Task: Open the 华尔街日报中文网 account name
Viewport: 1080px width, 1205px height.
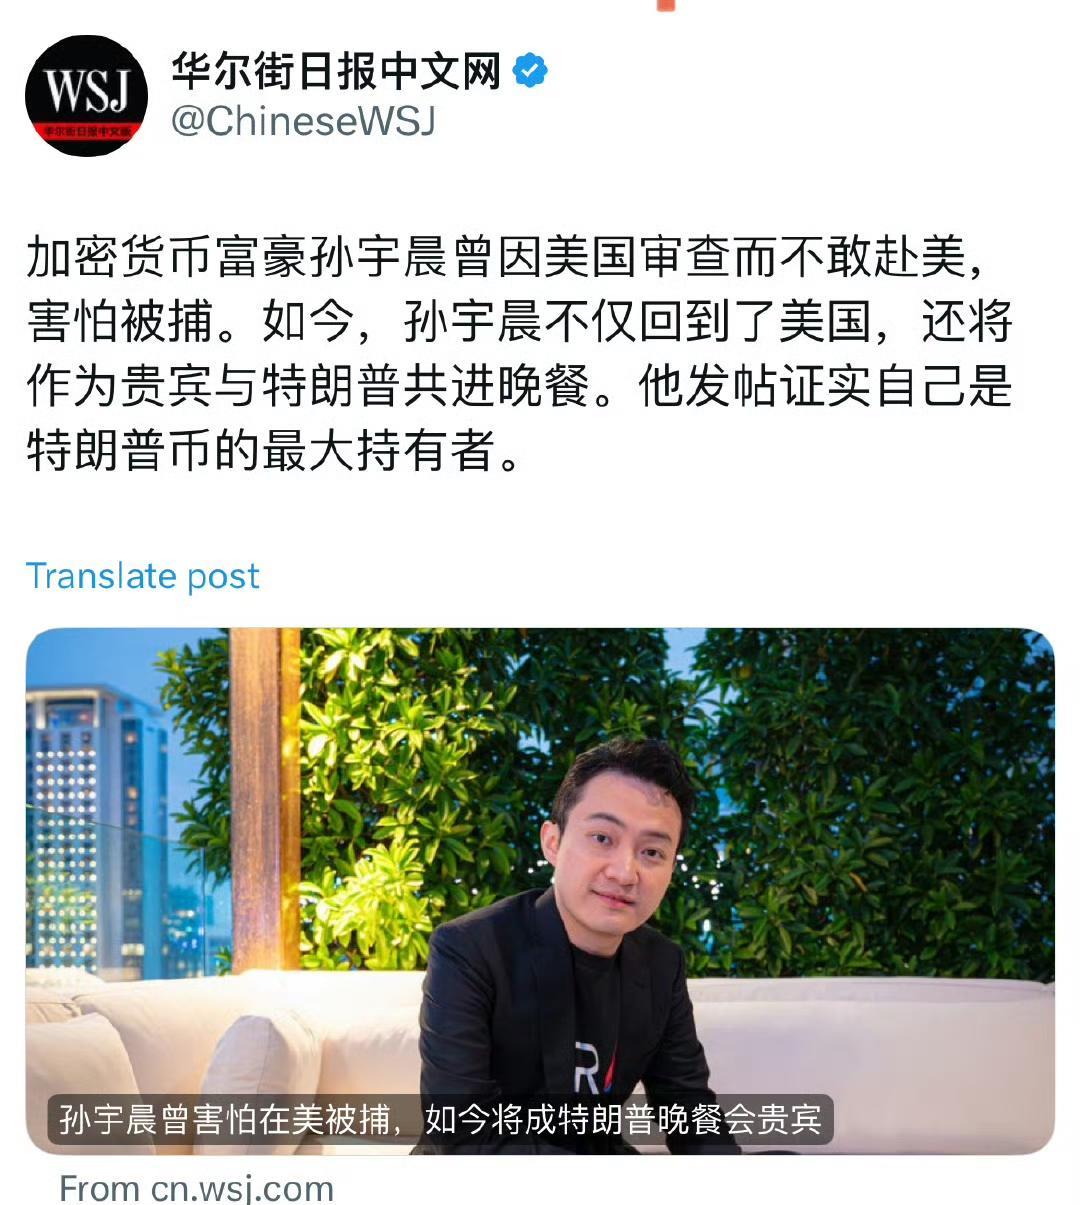Action: coord(336,71)
